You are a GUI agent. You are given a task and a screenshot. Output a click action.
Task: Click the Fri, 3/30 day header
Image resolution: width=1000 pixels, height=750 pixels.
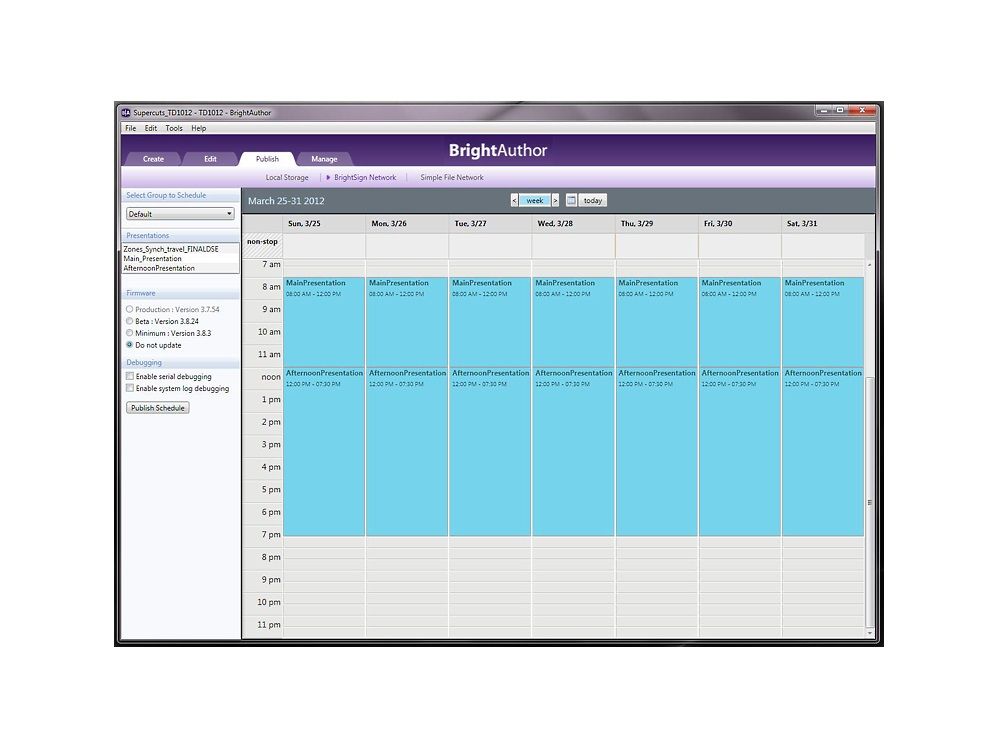tap(740, 223)
